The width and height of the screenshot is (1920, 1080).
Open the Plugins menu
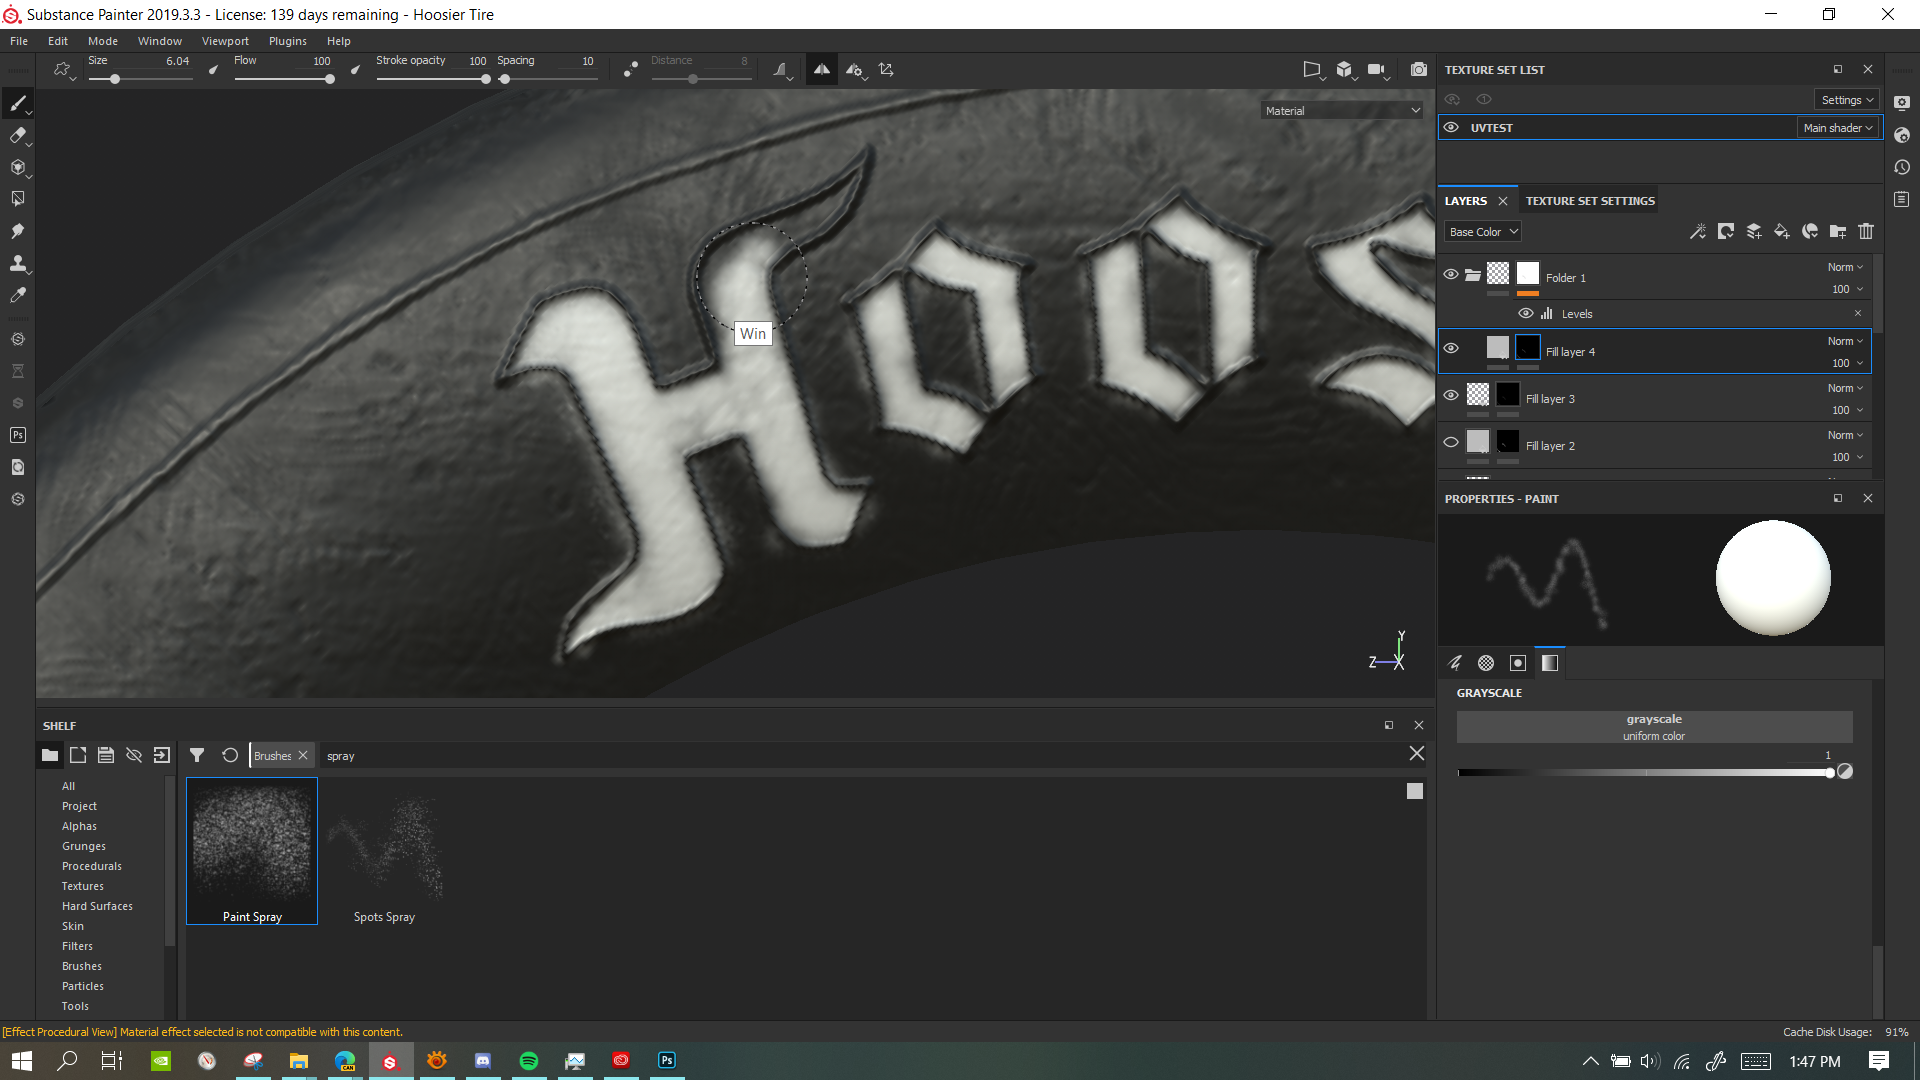[x=288, y=41]
